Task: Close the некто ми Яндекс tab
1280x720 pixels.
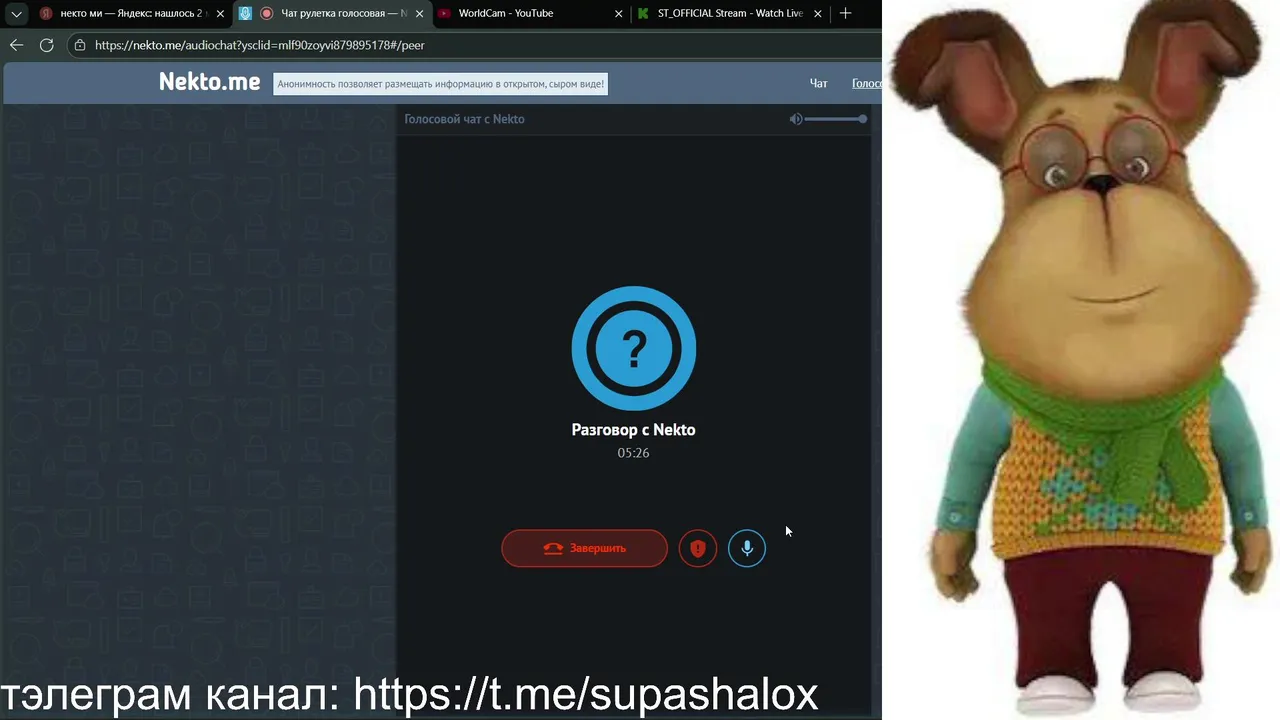Action: (x=220, y=14)
